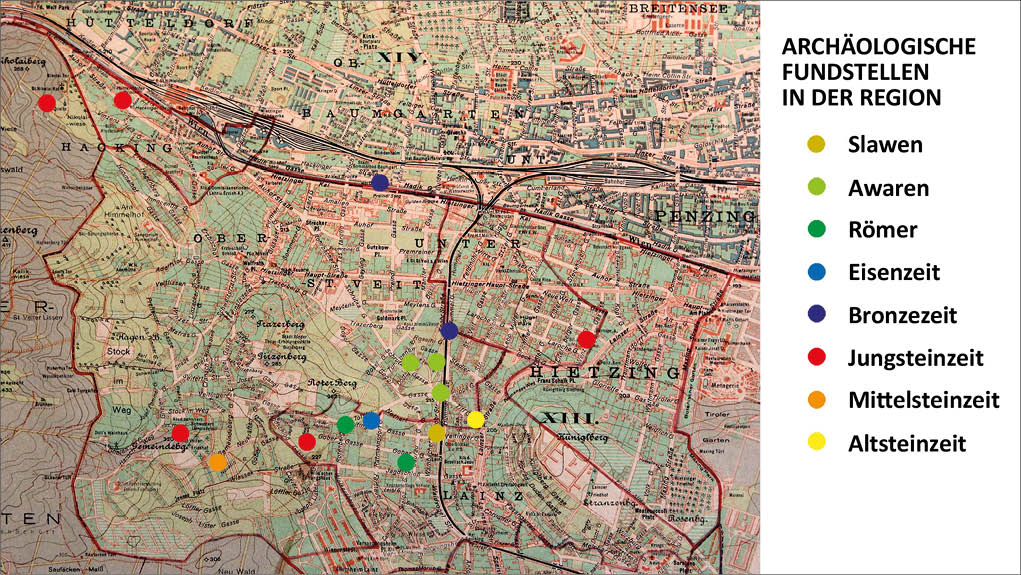Click the dark-blue Bronzezeit marker above the Awaren dots

coord(449,331)
